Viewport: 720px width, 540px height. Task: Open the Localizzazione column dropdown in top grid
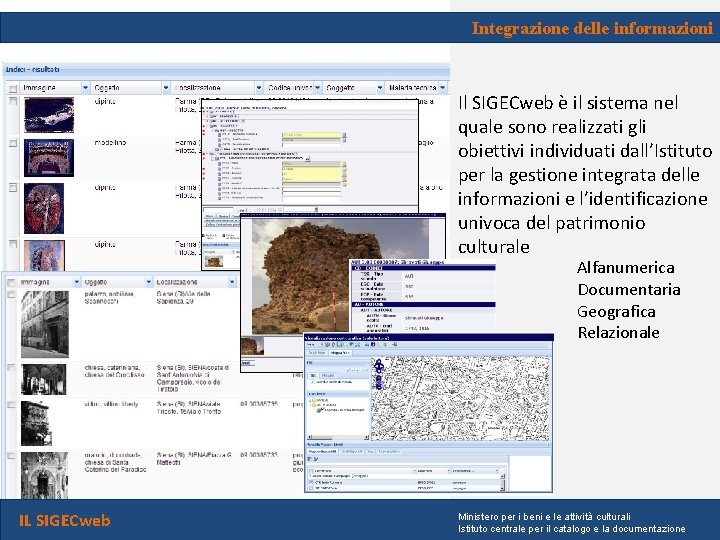pos(259,87)
